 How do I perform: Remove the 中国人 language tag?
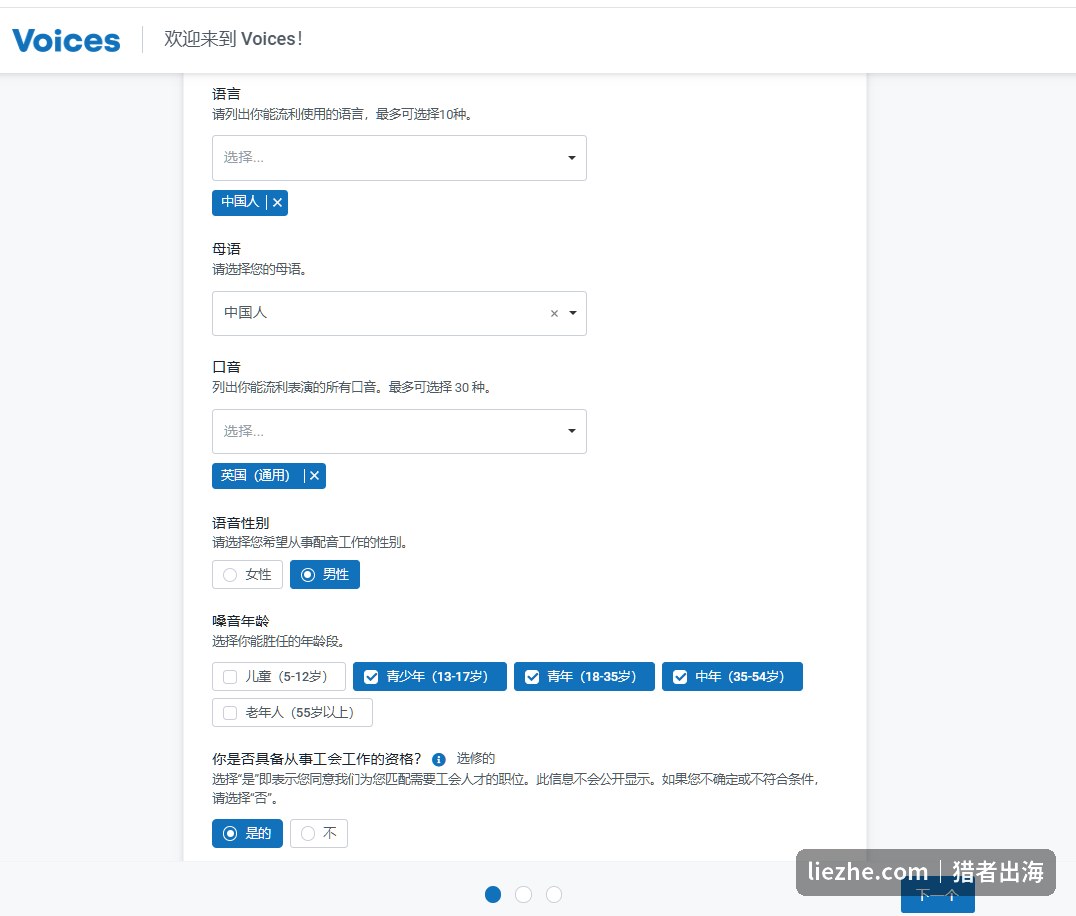click(x=277, y=202)
